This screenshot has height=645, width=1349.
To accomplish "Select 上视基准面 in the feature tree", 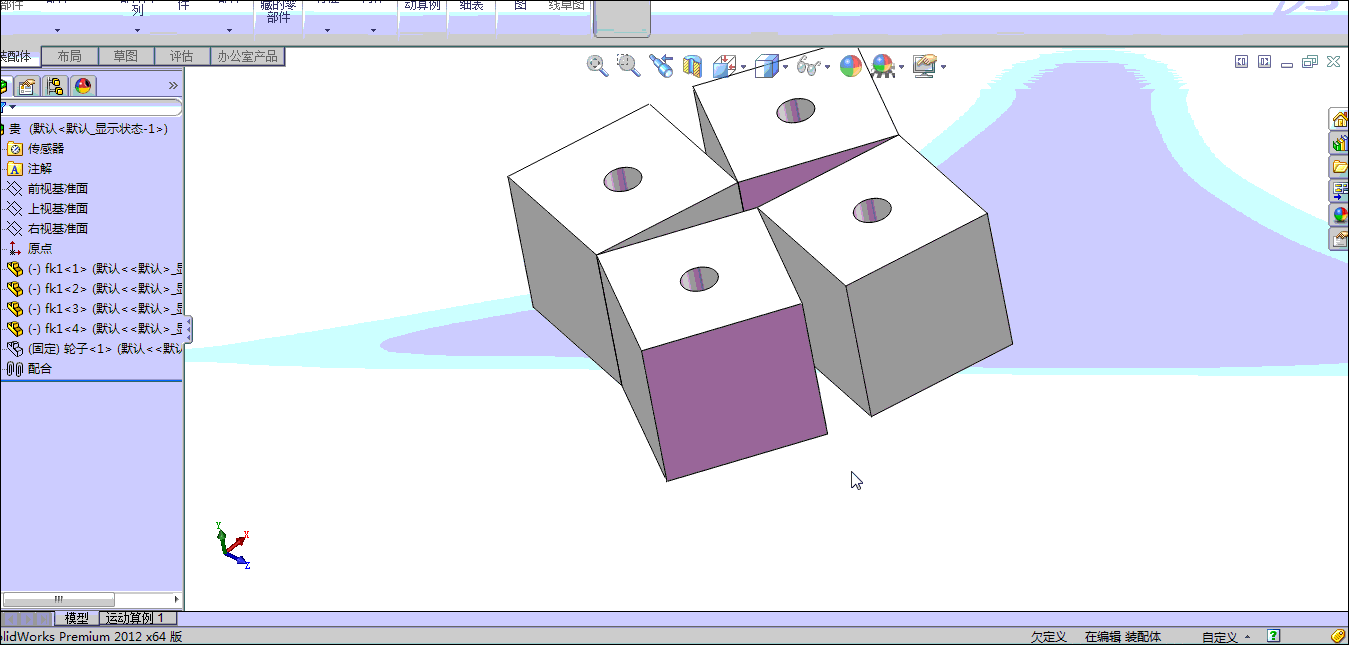I will (x=58, y=208).
